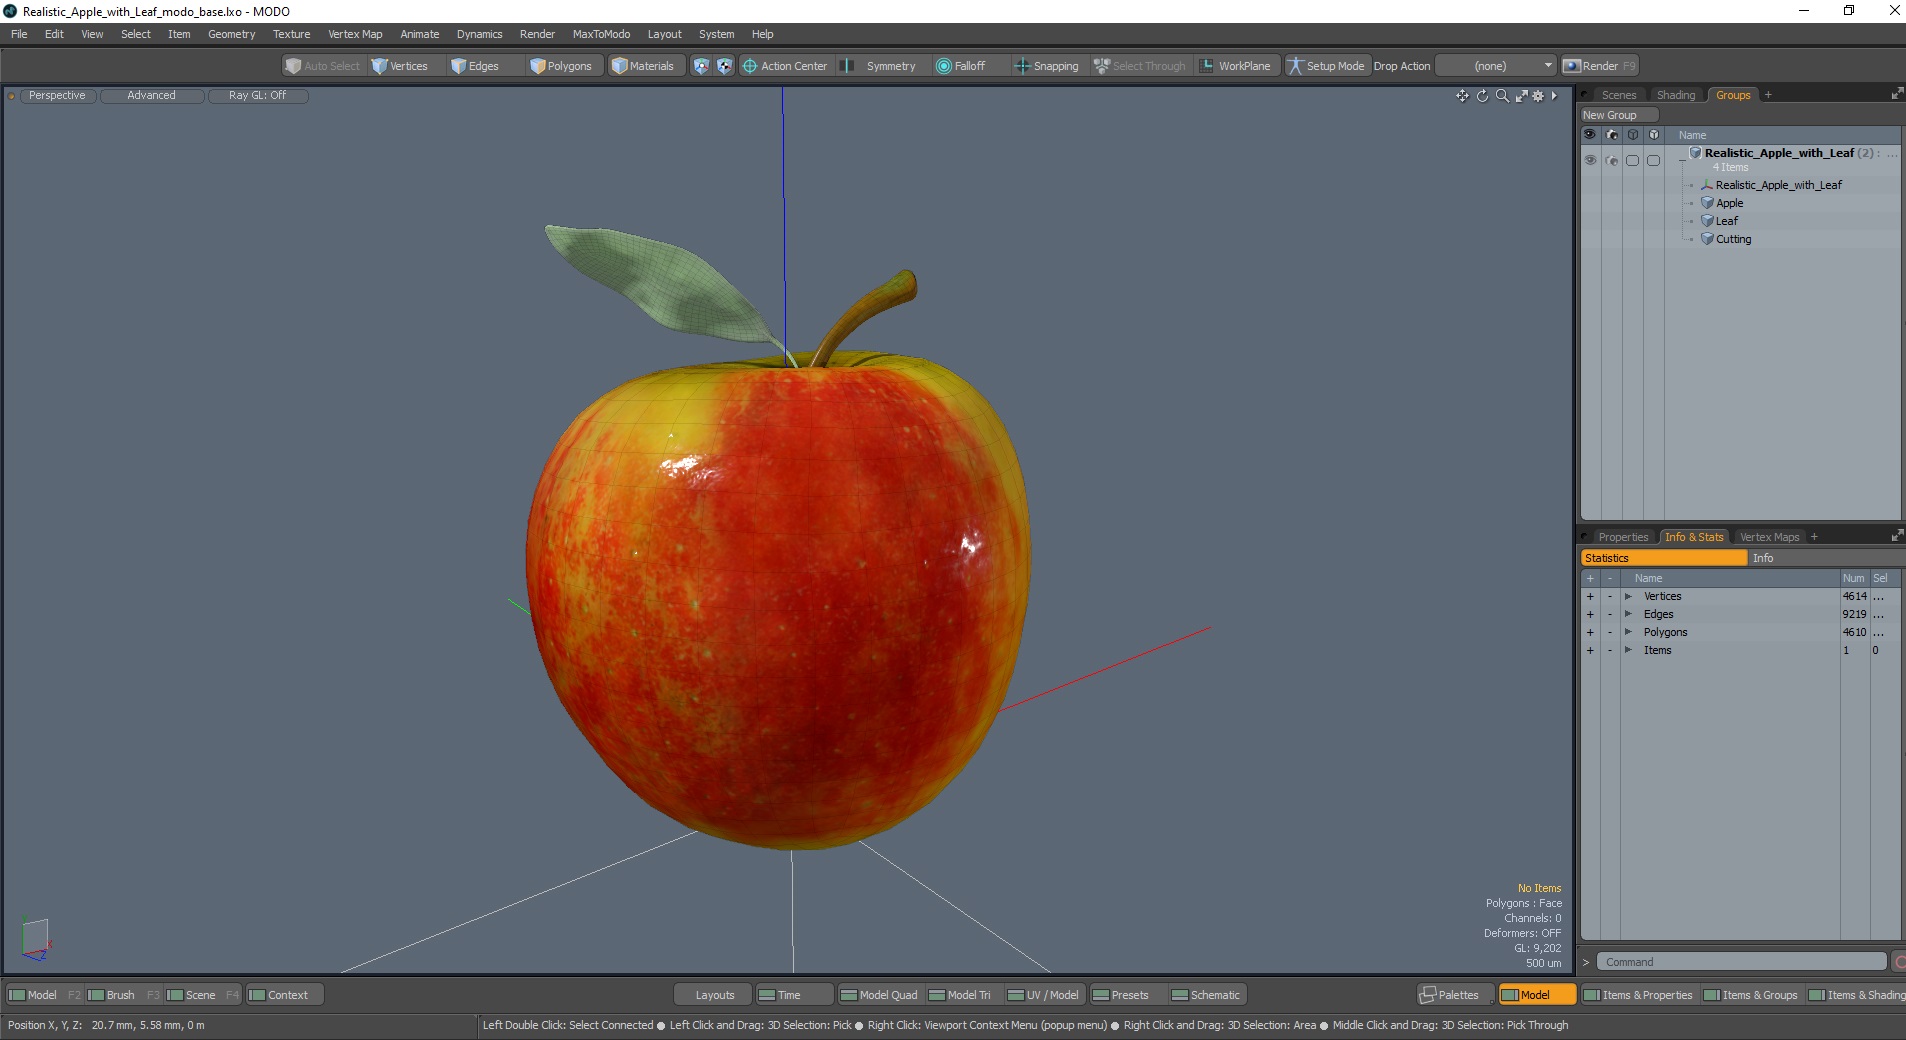
Task: Click the Advanced shading style button
Action: 151,96
